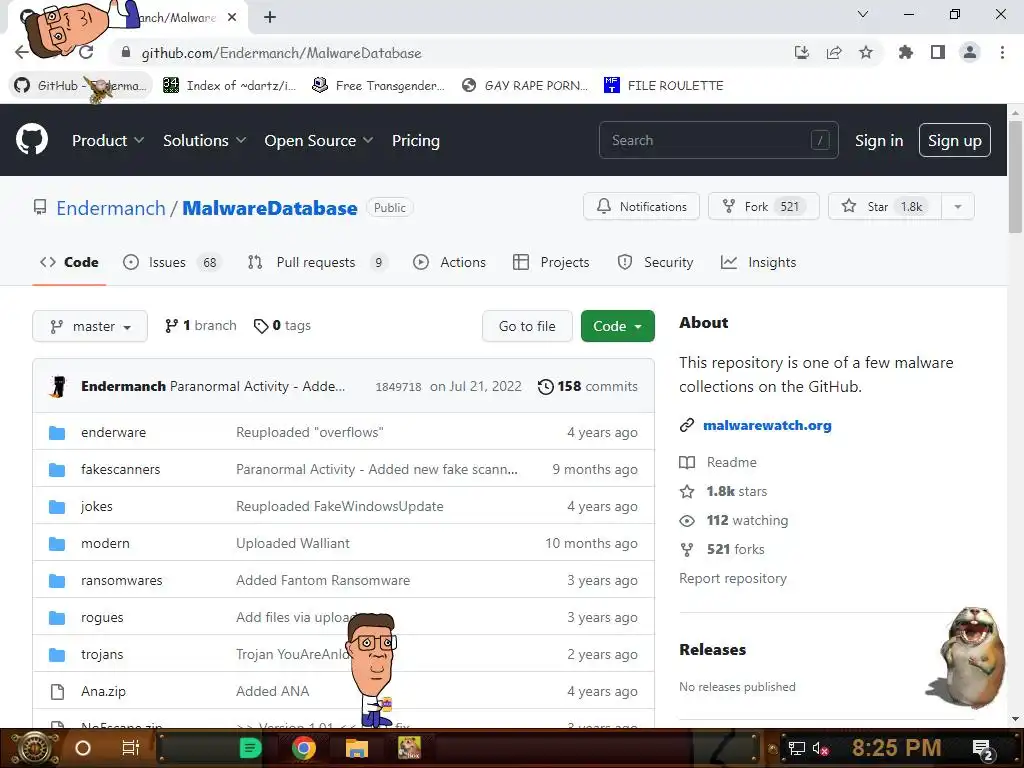
Task: Open new tab with plus icon
Action: [270, 17]
